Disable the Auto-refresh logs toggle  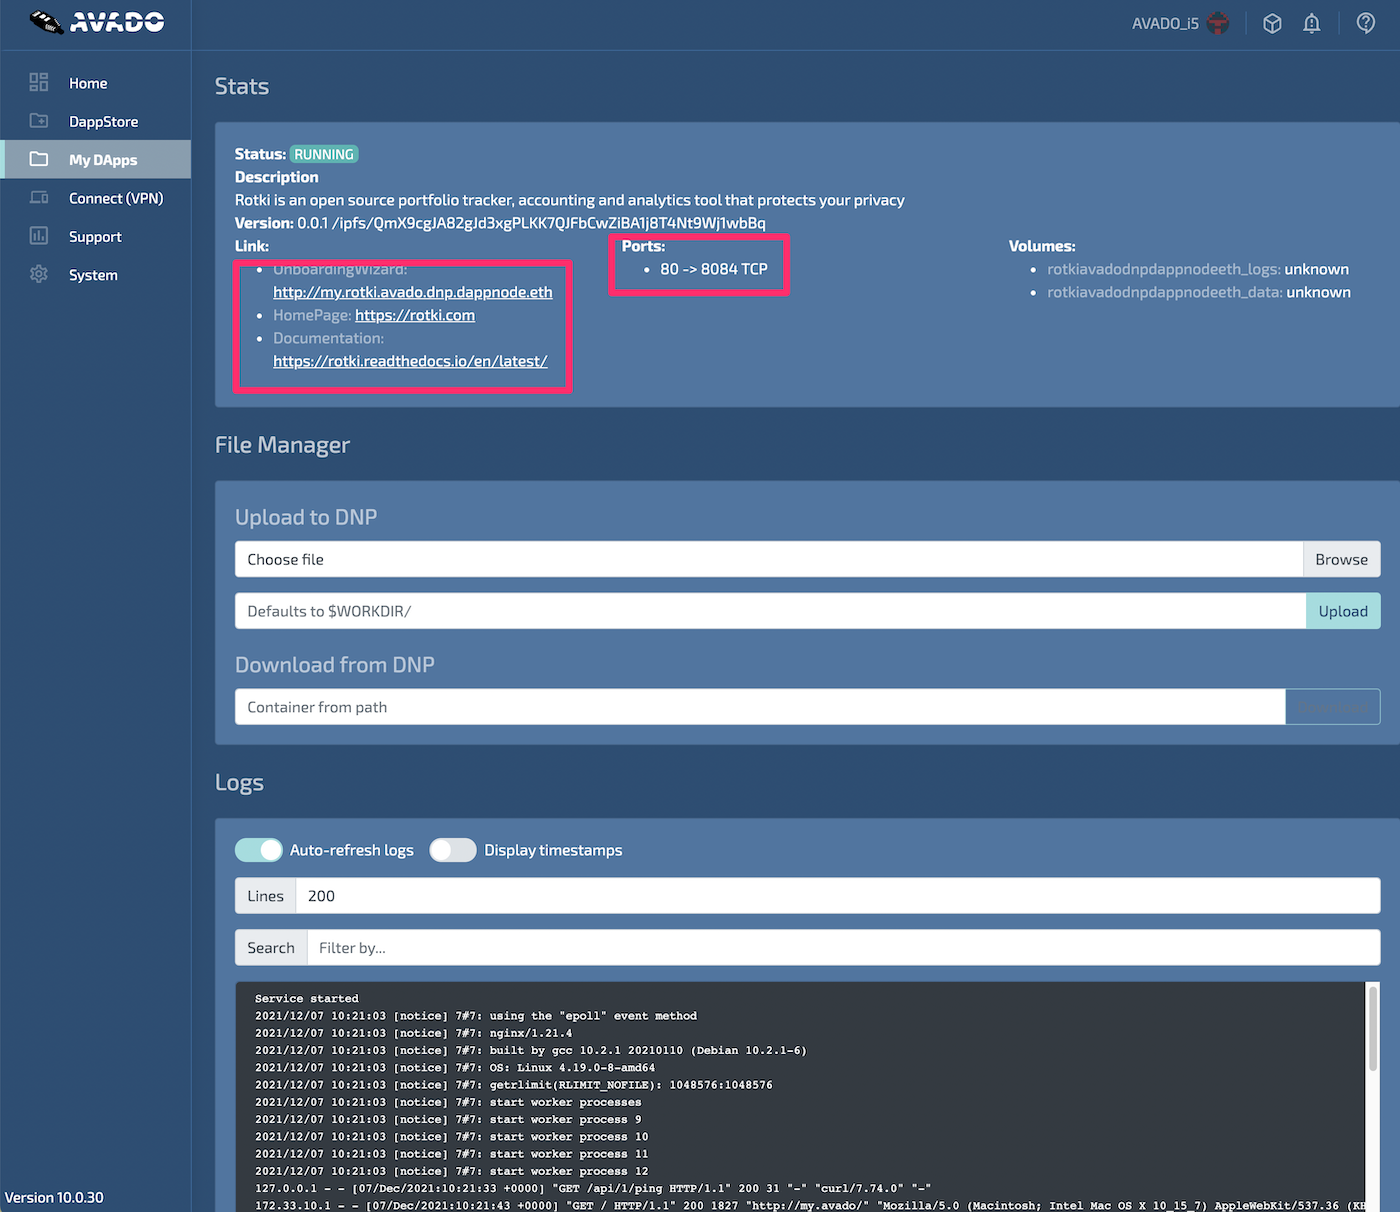point(259,850)
